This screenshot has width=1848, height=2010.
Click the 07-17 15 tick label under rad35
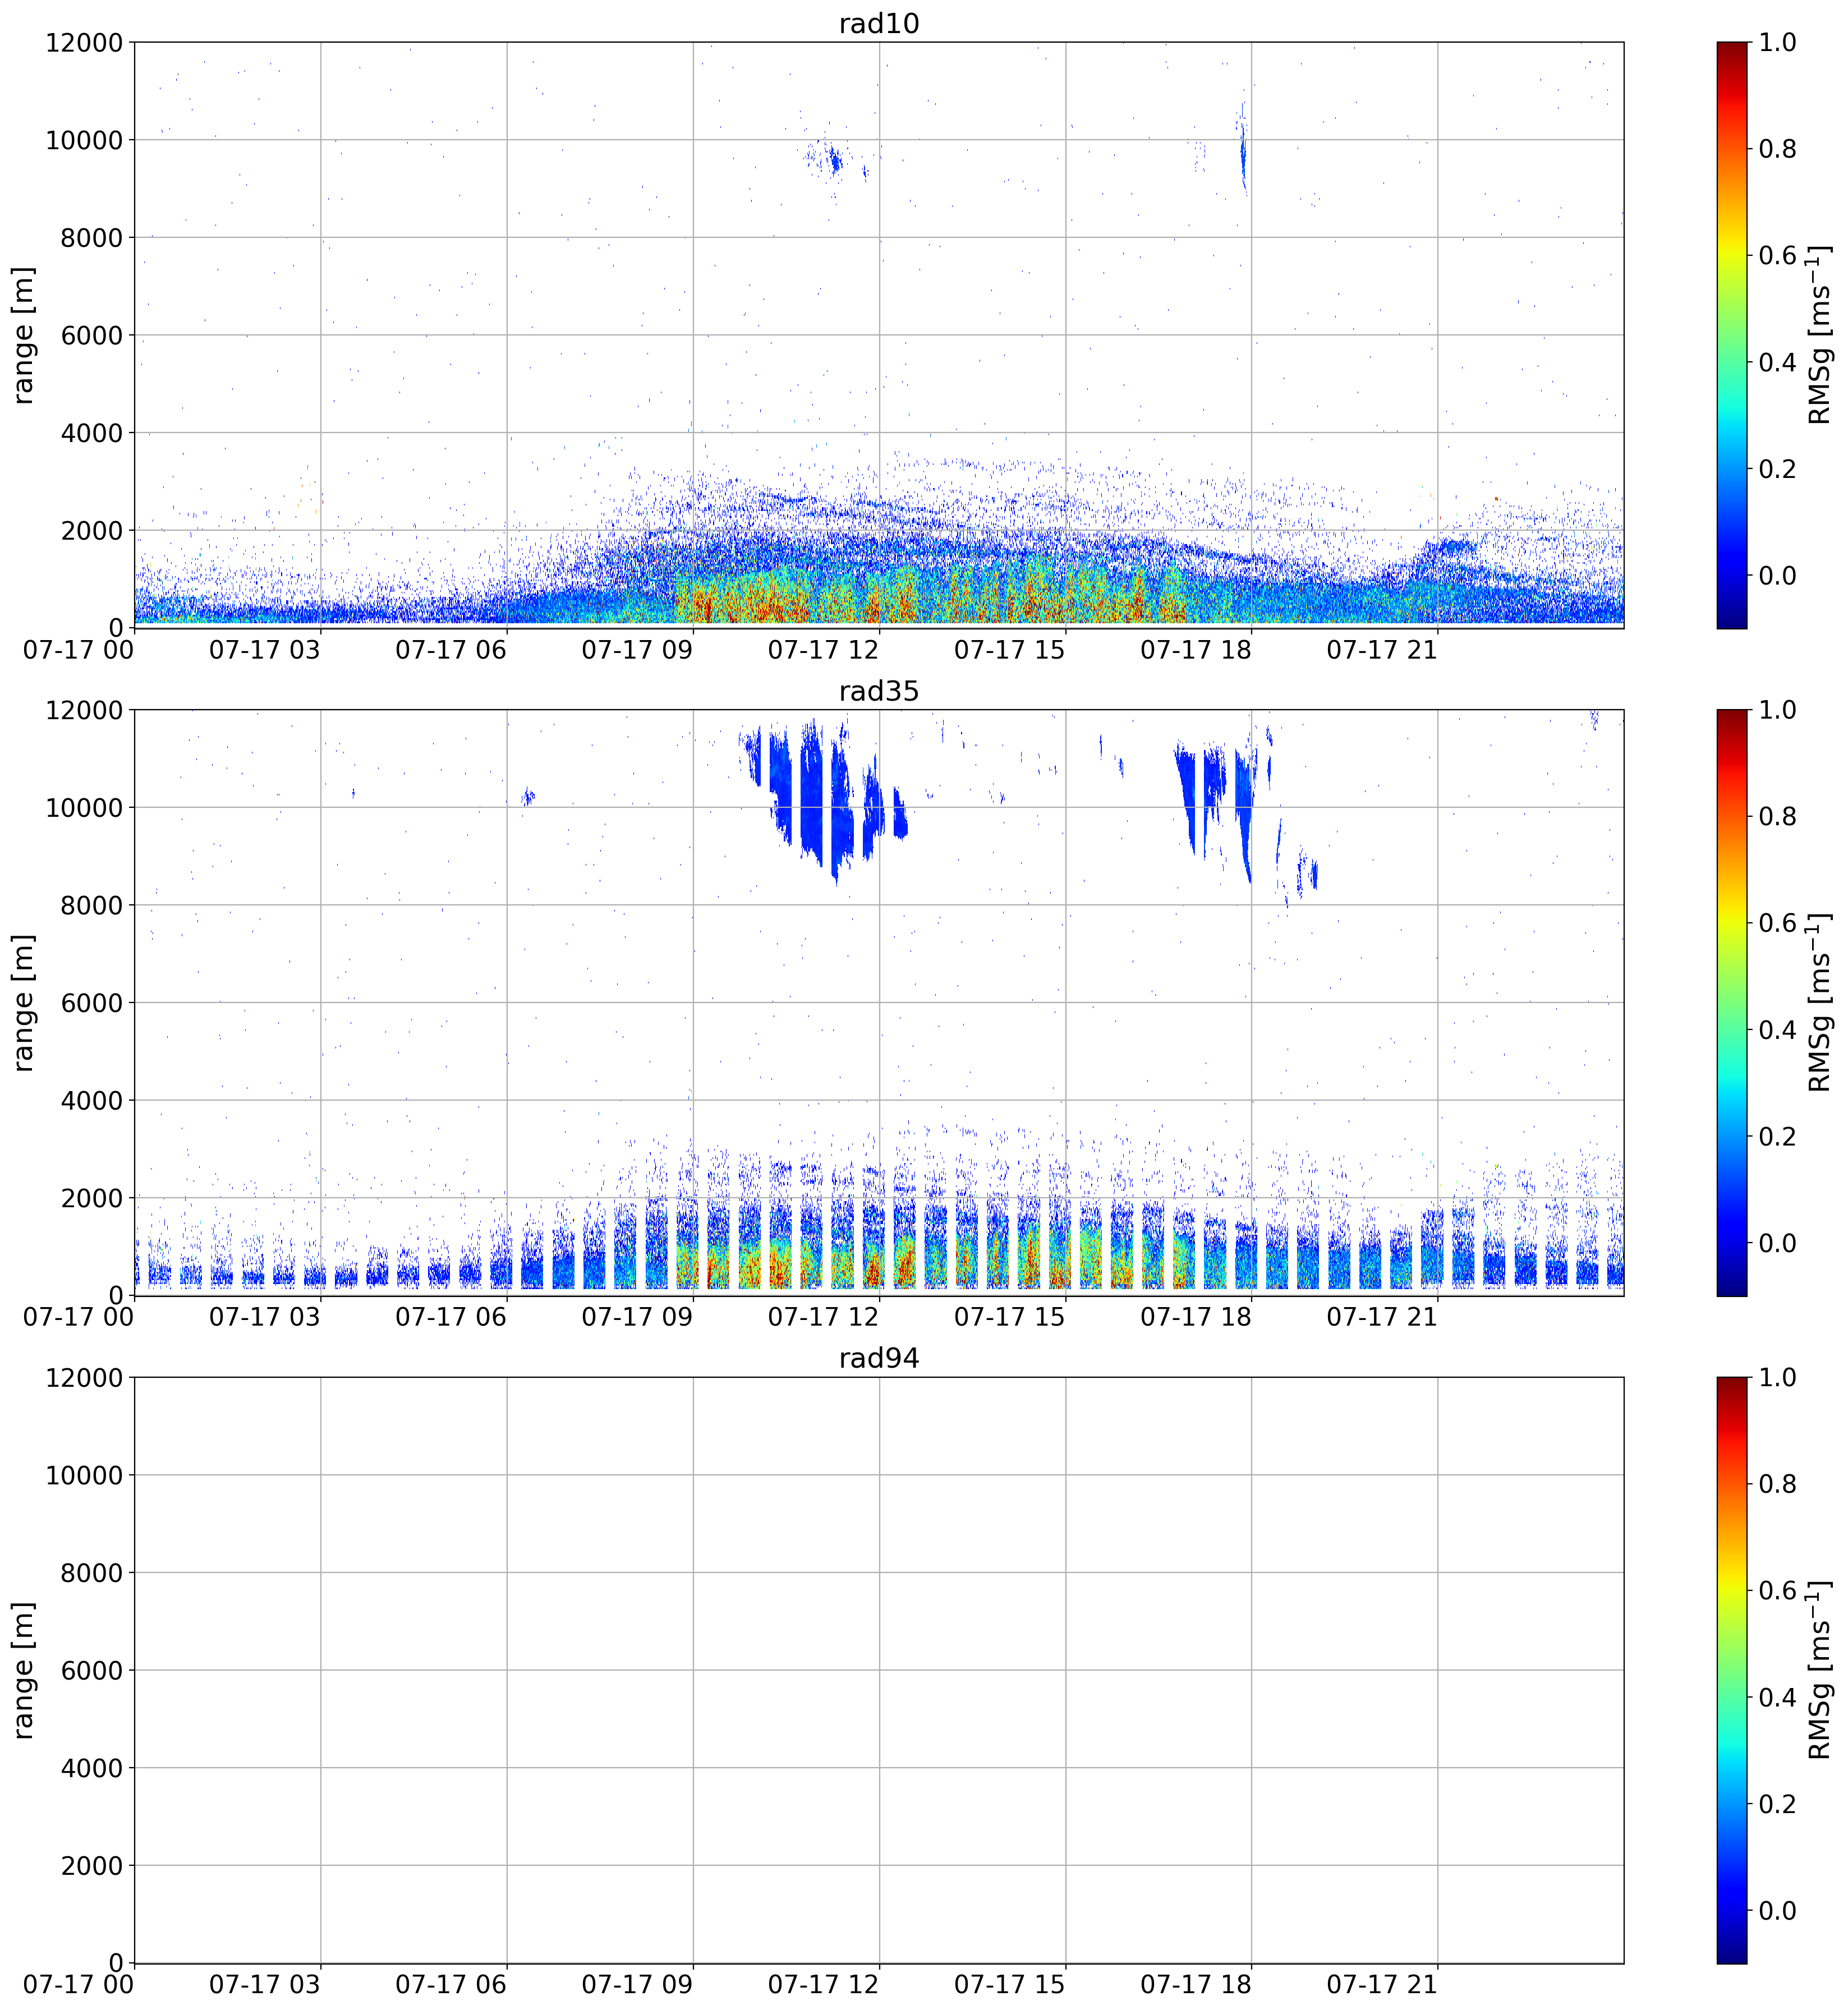1010,1317
